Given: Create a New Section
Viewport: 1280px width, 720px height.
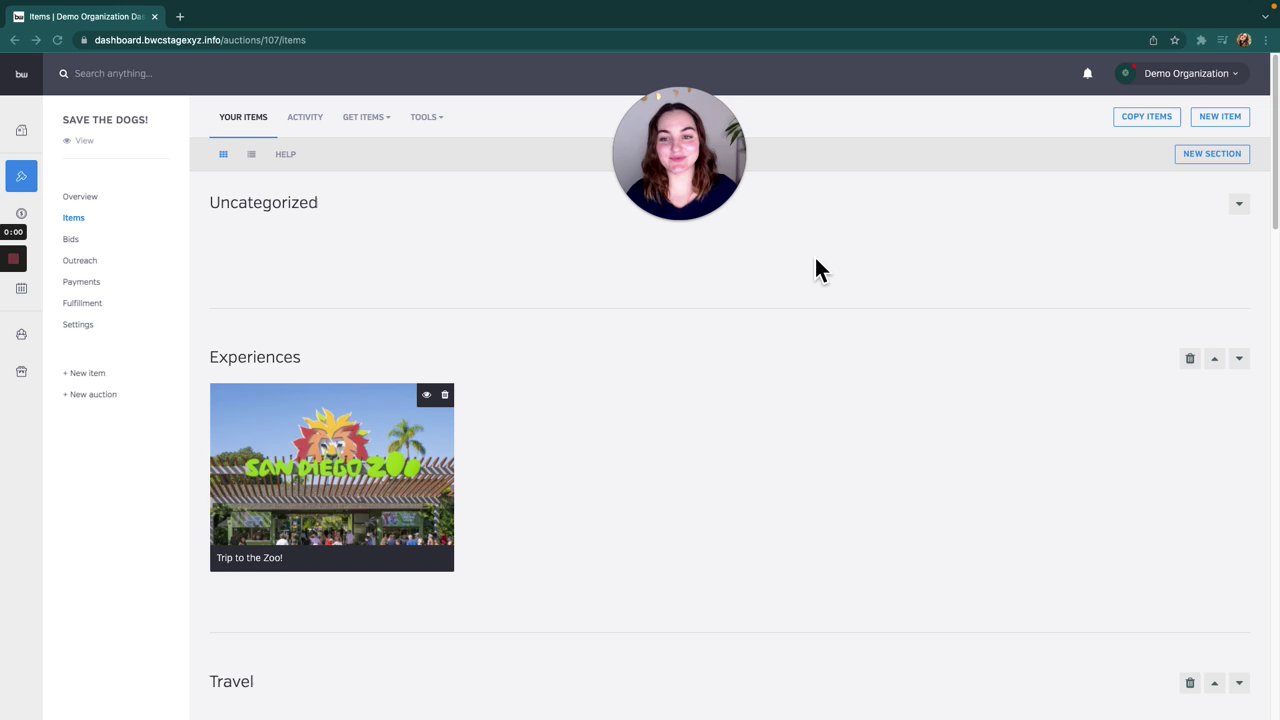Looking at the screenshot, I should click(1212, 154).
